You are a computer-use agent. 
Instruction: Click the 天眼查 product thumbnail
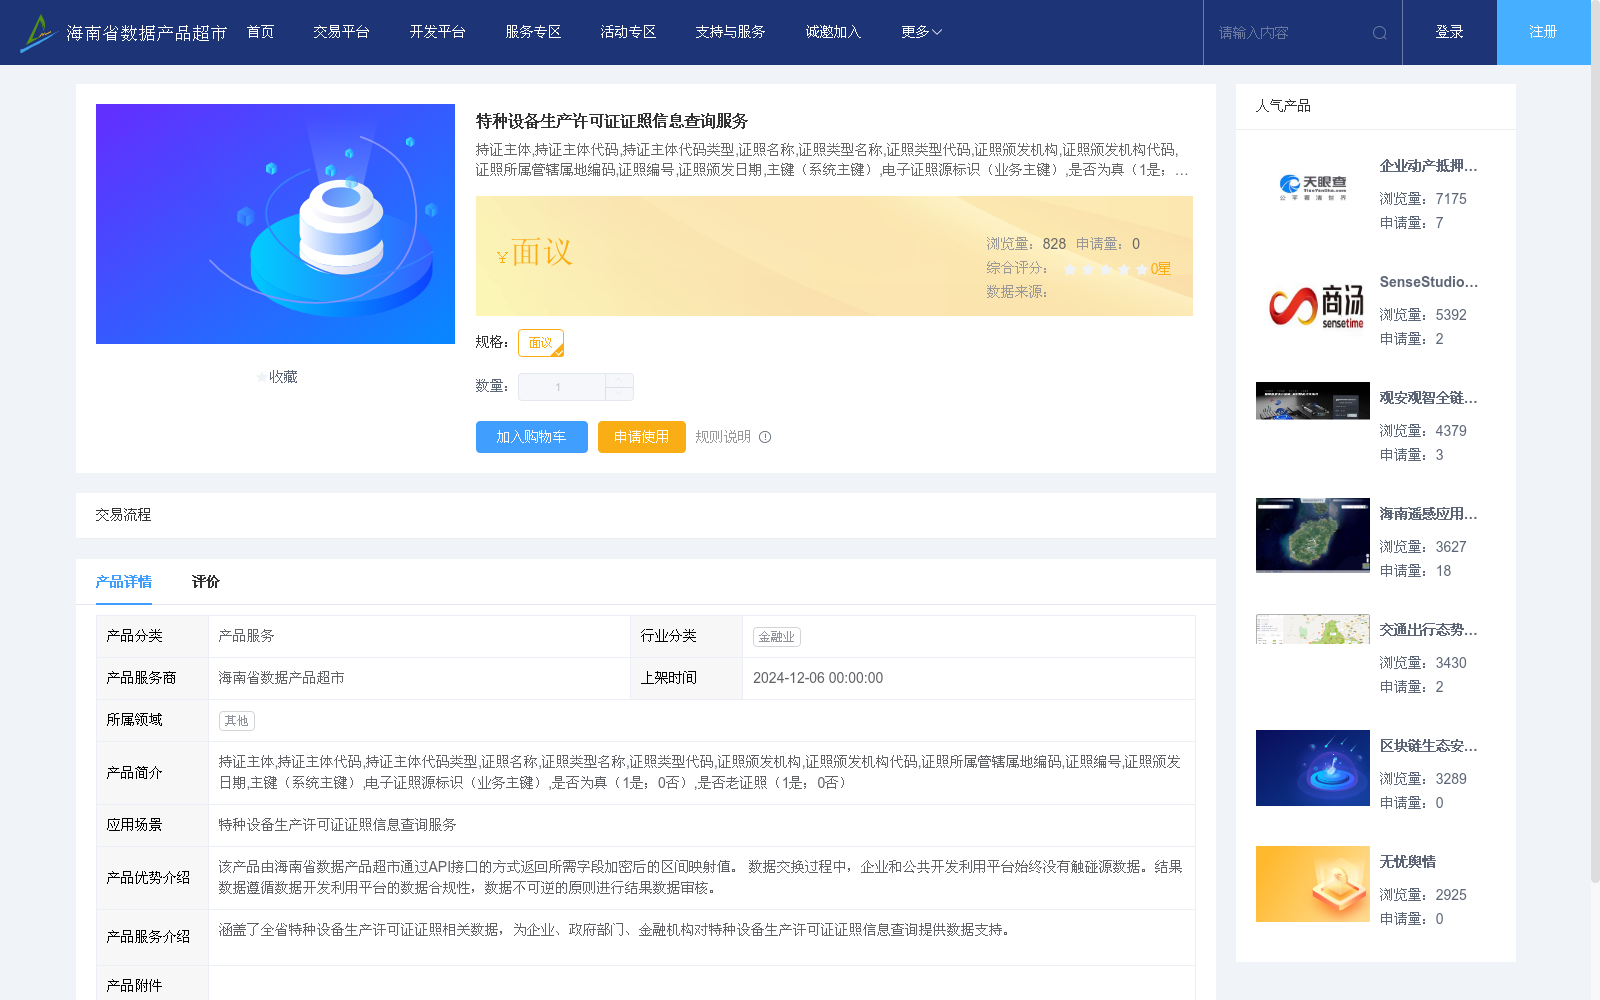1313,187
